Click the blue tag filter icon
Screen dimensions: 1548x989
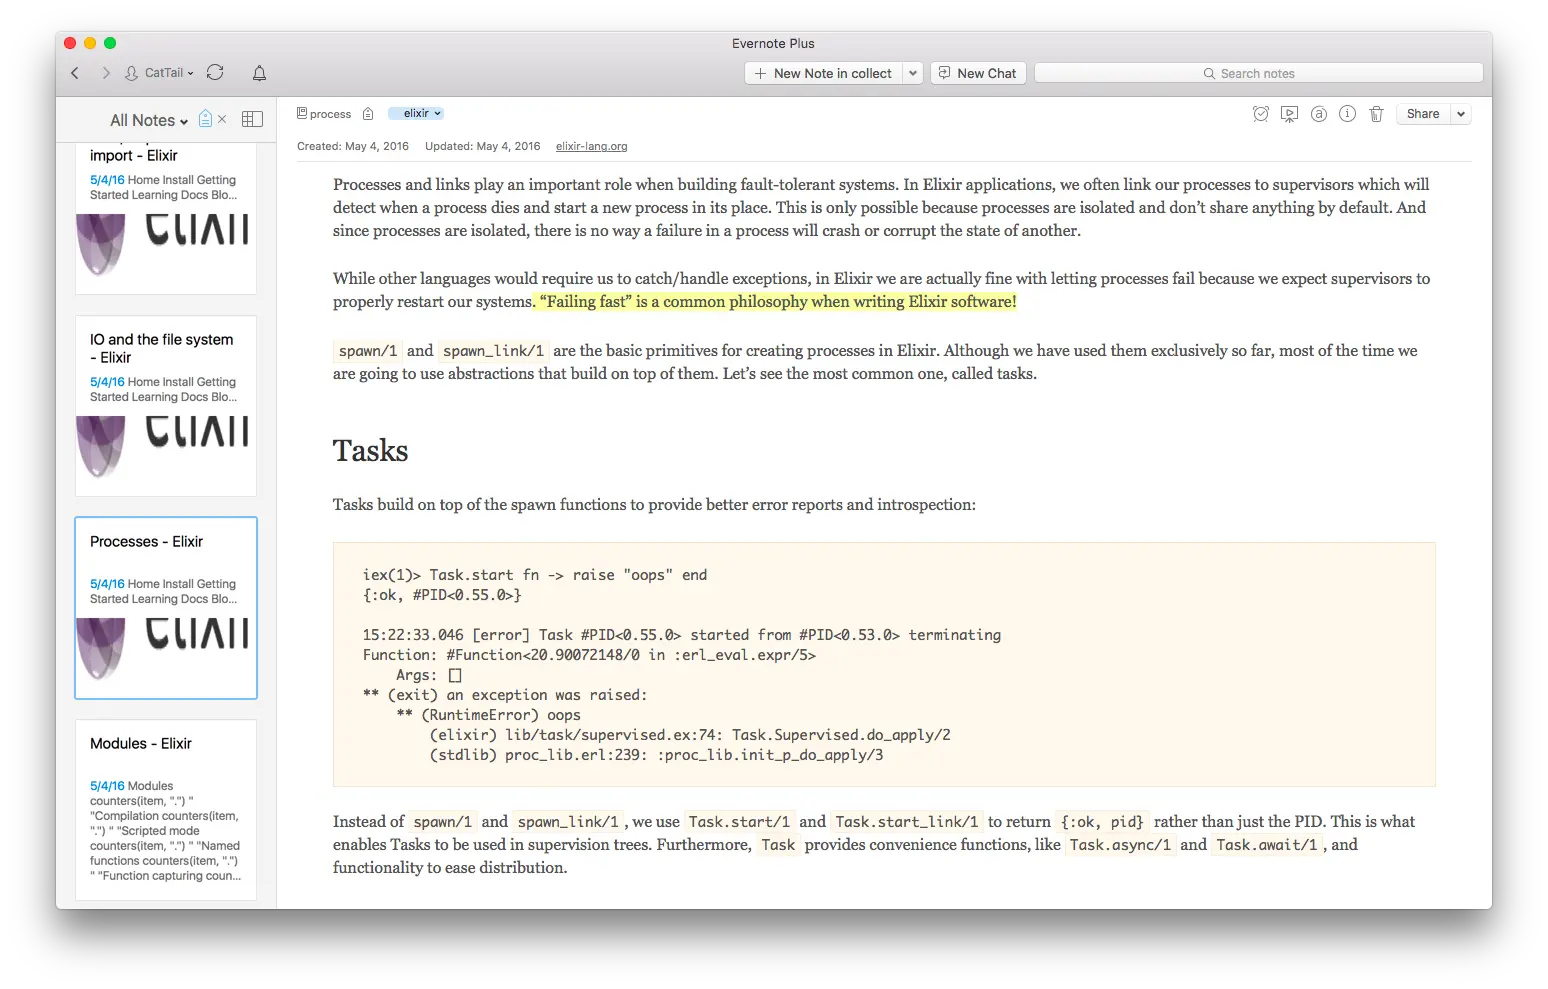205,119
